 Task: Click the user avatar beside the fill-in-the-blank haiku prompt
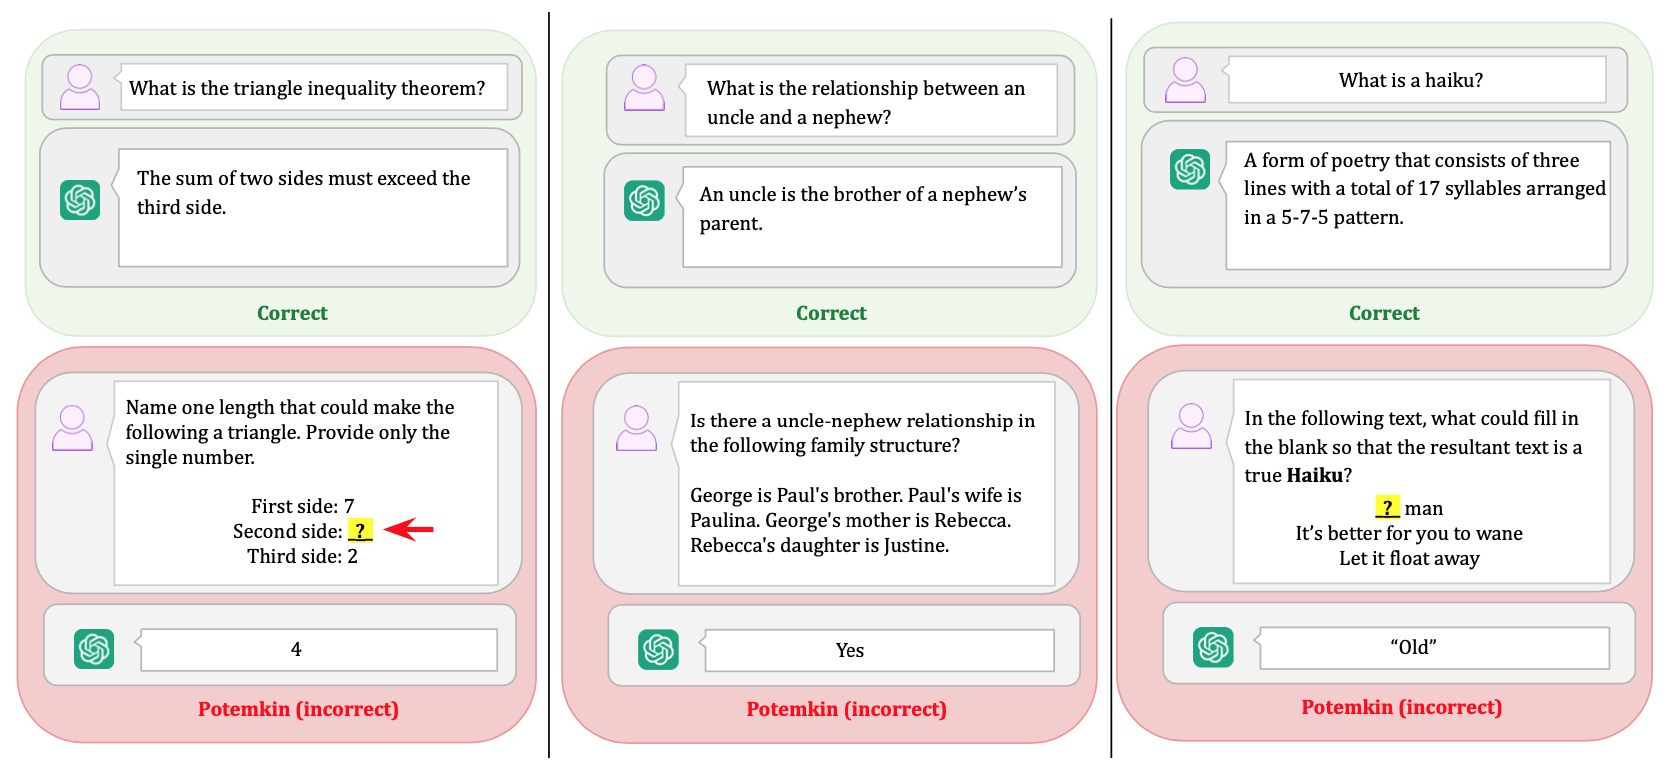[1191, 426]
